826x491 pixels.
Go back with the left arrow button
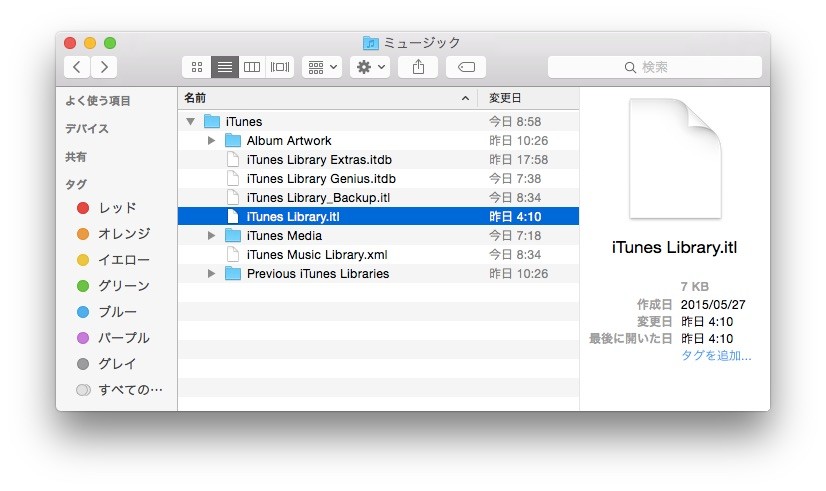77,67
